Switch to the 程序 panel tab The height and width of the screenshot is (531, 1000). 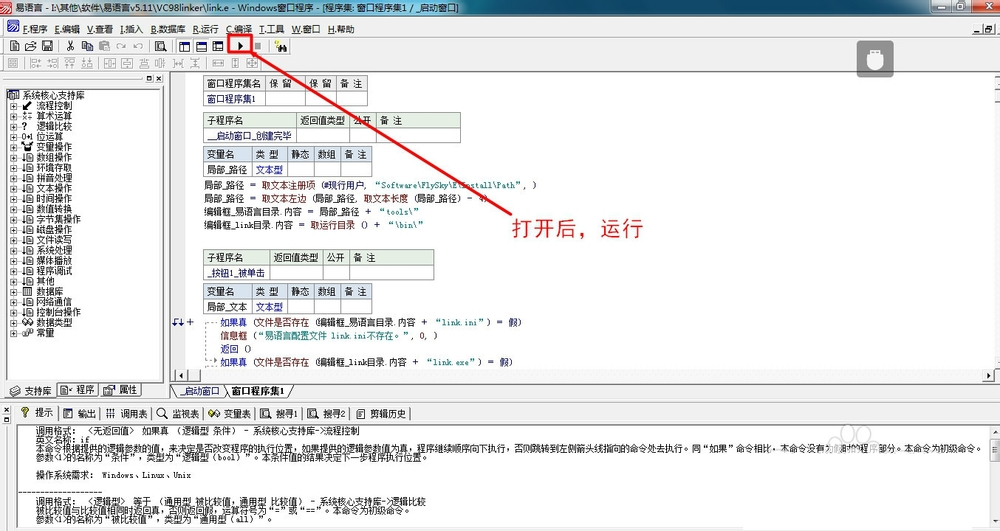77,389
